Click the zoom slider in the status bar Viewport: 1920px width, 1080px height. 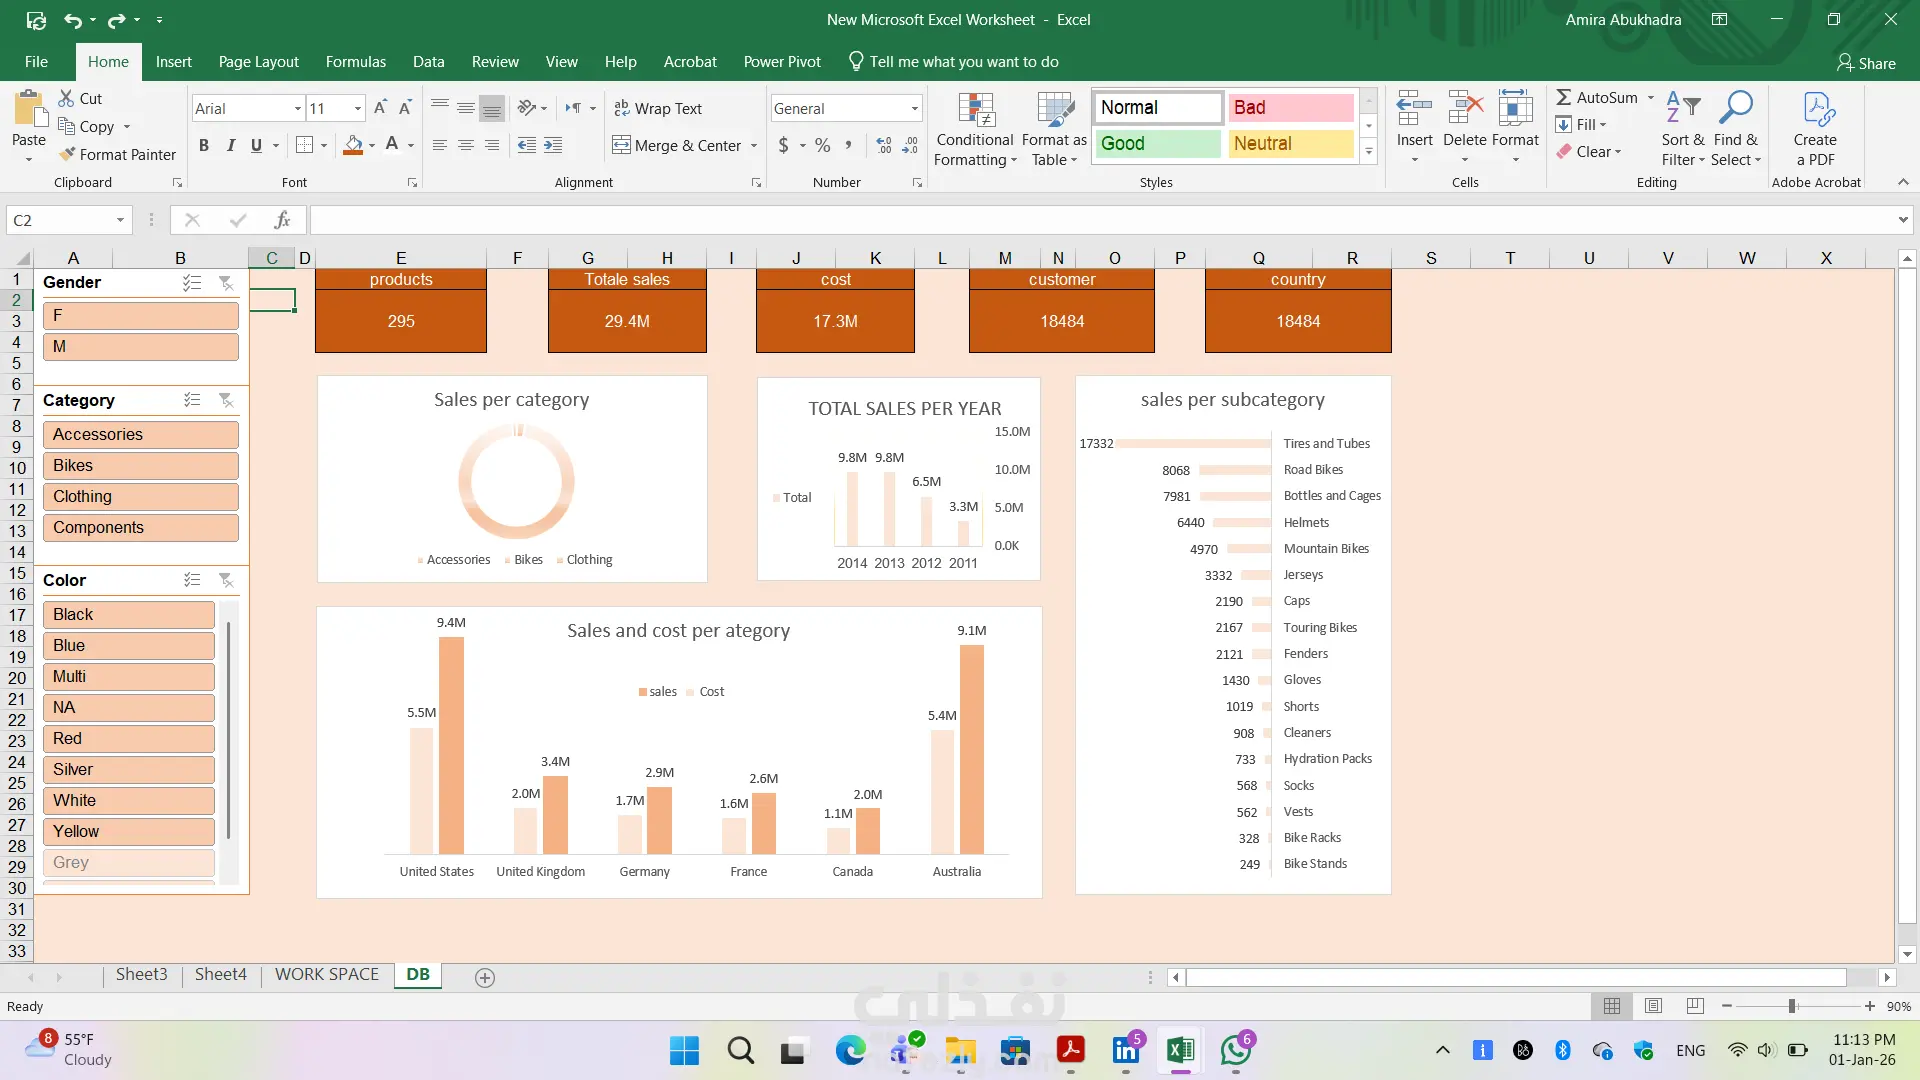tap(1792, 1006)
